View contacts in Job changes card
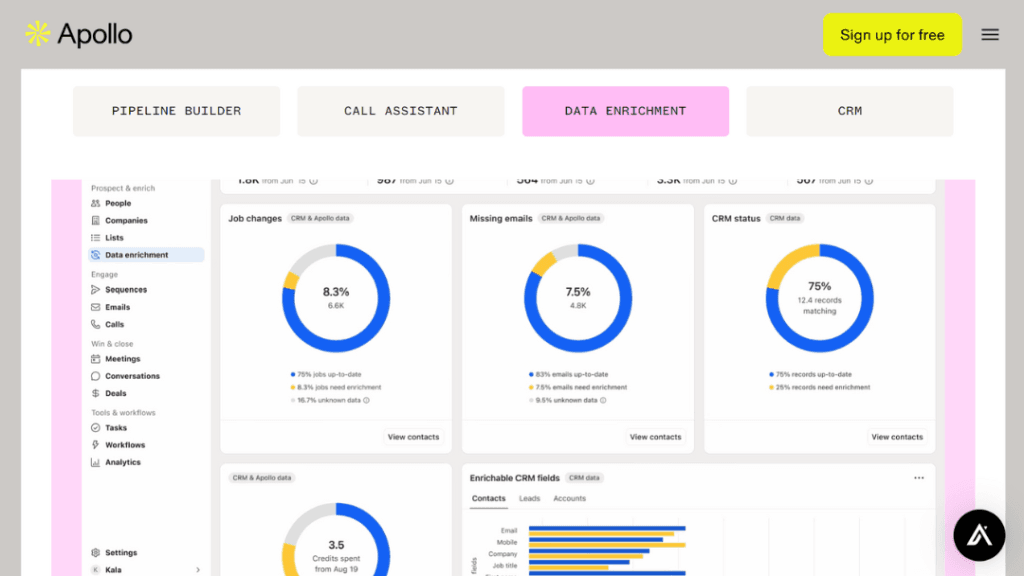The width and height of the screenshot is (1024, 576). point(413,437)
